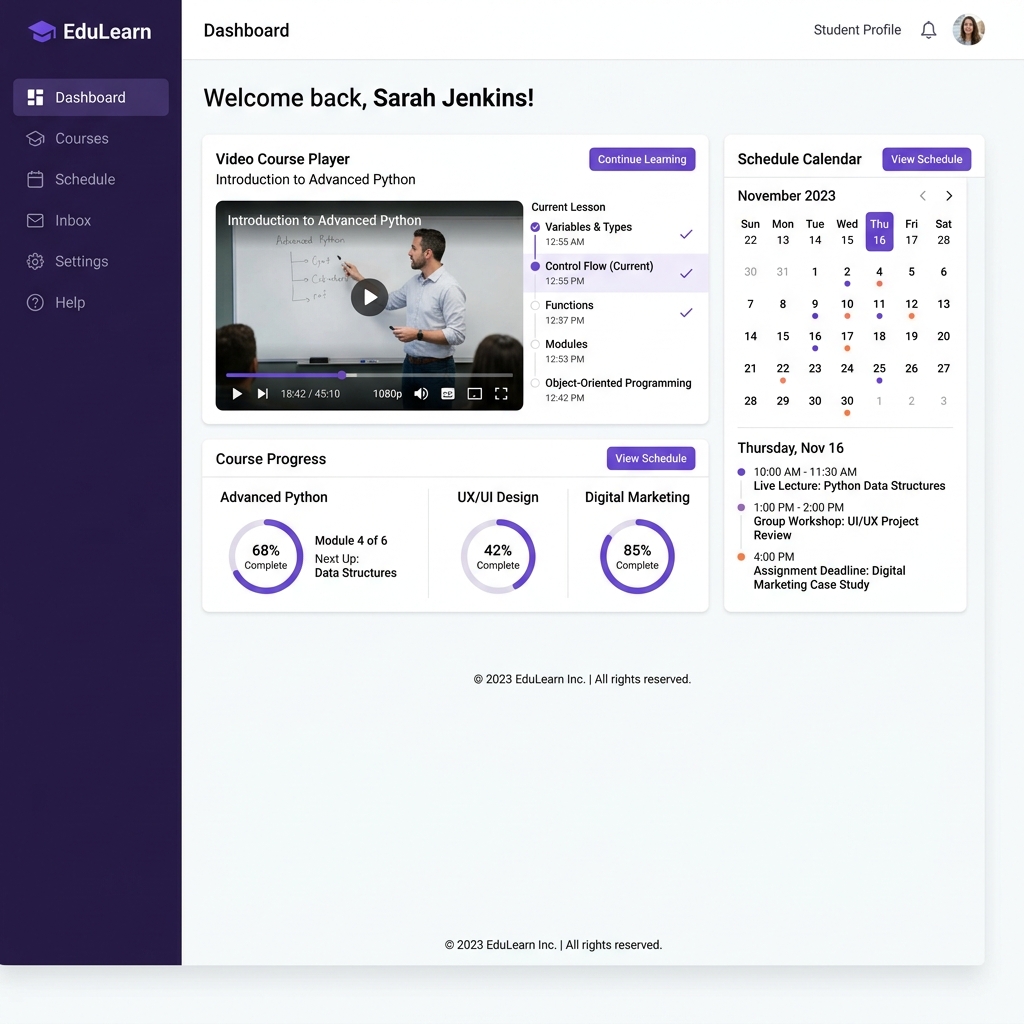
Task: Select November 25 in the calendar
Action: pyautogui.click(x=879, y=371)
